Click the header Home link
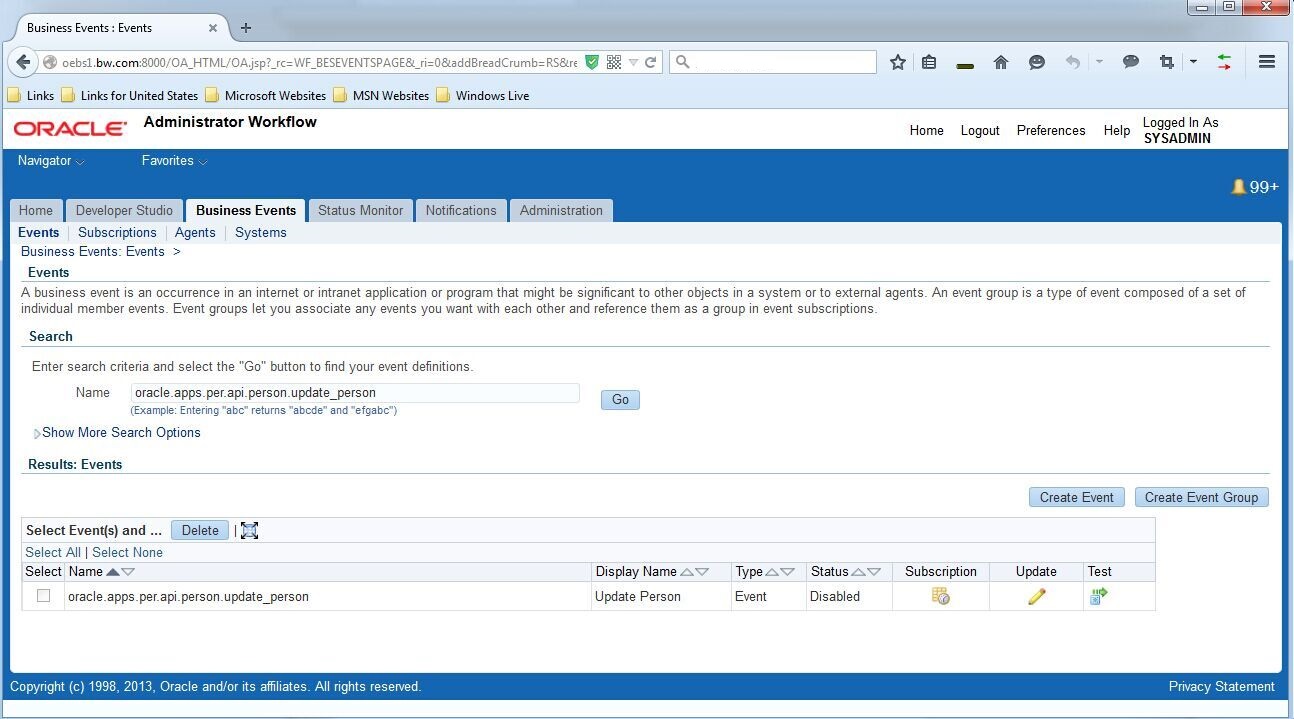 coord(926,131)
